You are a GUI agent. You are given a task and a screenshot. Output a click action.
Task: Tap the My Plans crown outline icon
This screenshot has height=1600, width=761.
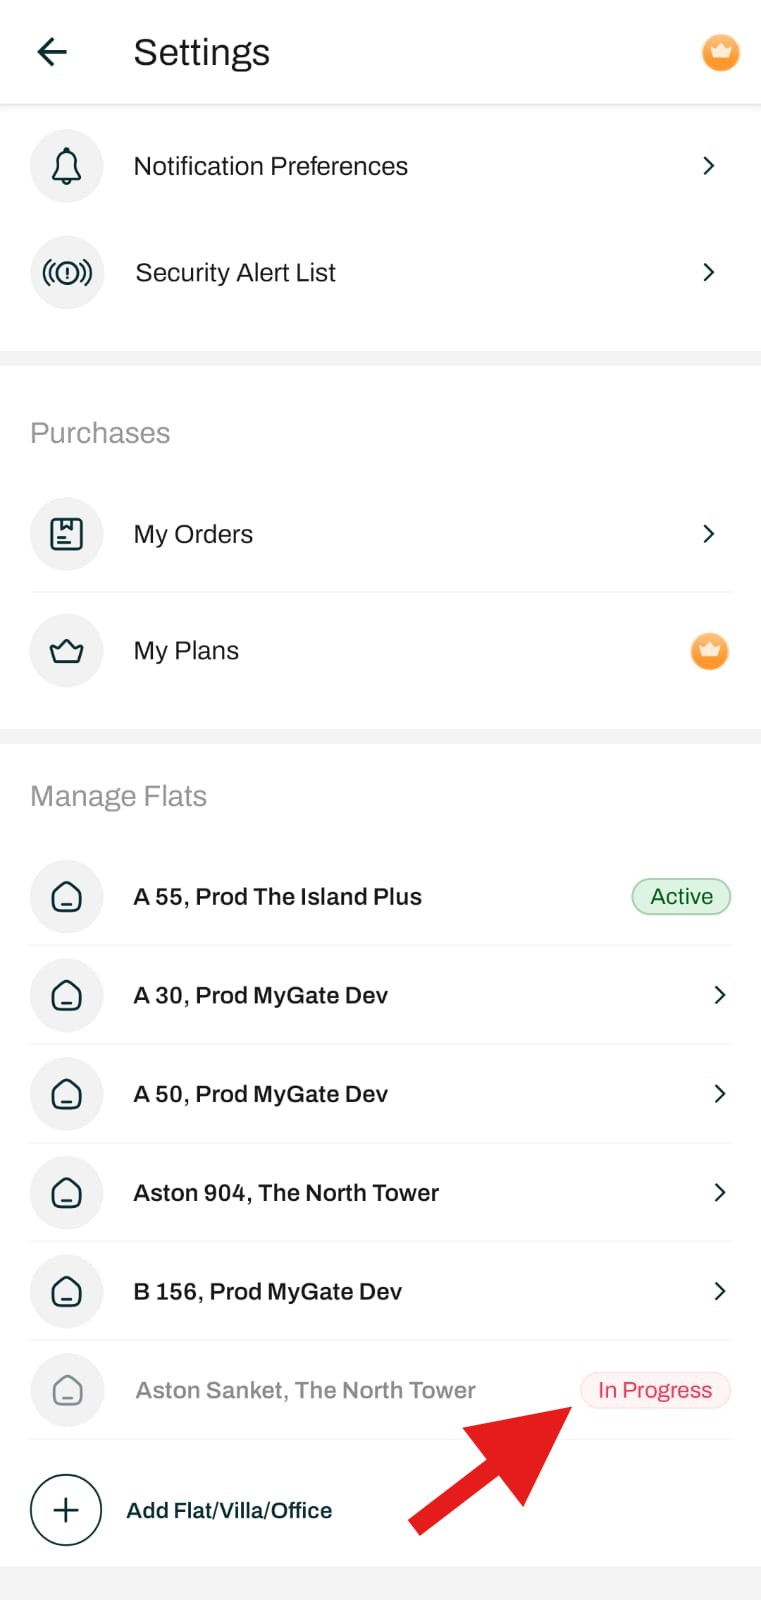pyautogui.click(x=67, y=651)
